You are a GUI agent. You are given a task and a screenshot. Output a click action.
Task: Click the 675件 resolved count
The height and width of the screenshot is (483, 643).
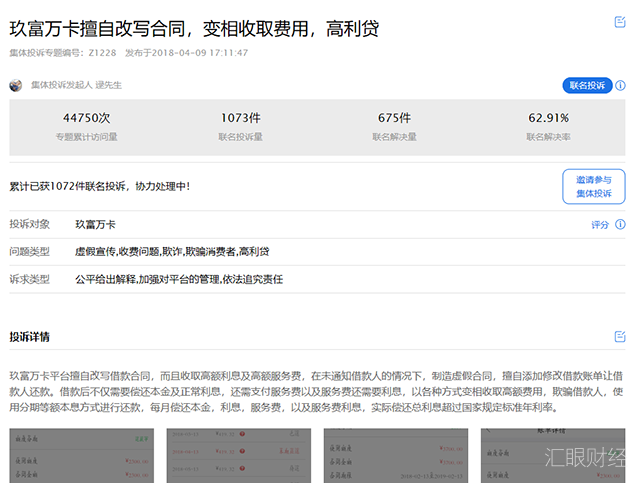point(394,118)
